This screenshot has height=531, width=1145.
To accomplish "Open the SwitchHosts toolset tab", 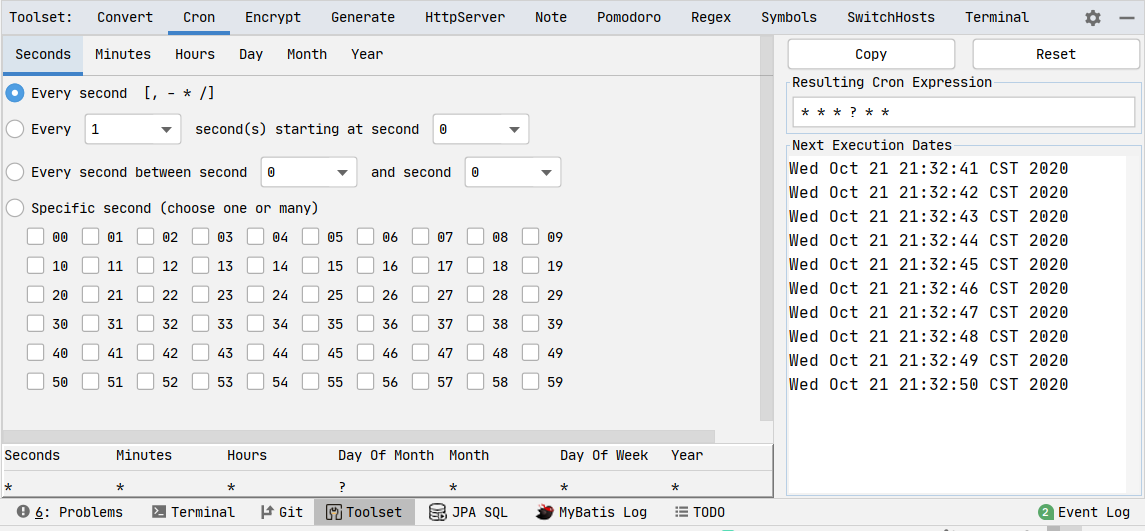I will [891, 18].
